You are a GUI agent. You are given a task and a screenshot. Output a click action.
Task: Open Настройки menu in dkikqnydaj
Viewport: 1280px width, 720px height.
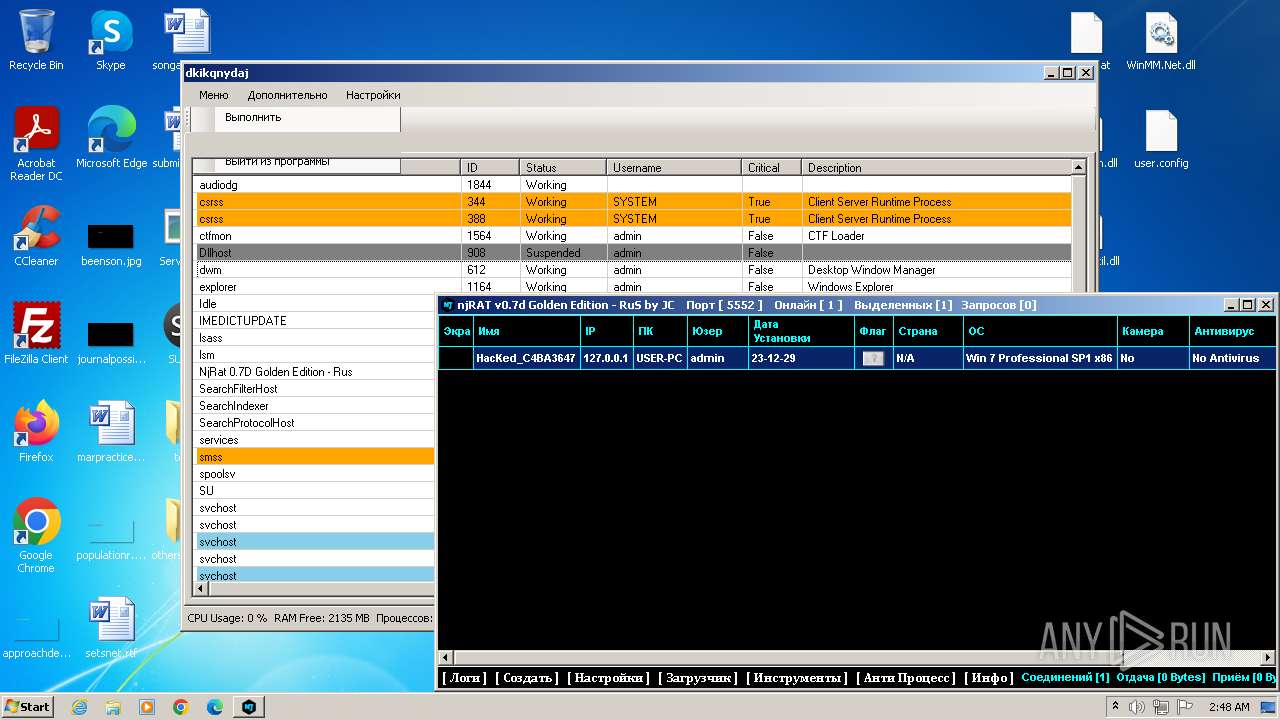[x=373, y=95]
